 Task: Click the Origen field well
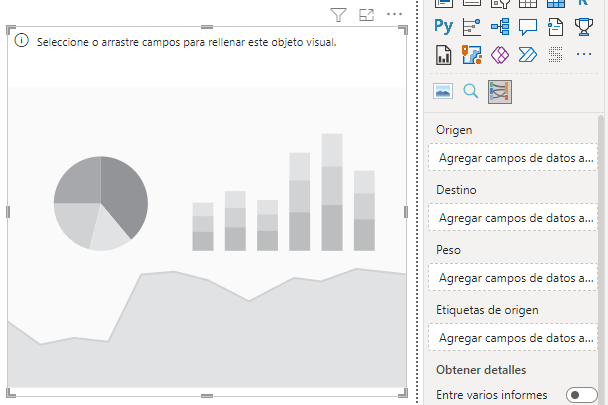513,158
